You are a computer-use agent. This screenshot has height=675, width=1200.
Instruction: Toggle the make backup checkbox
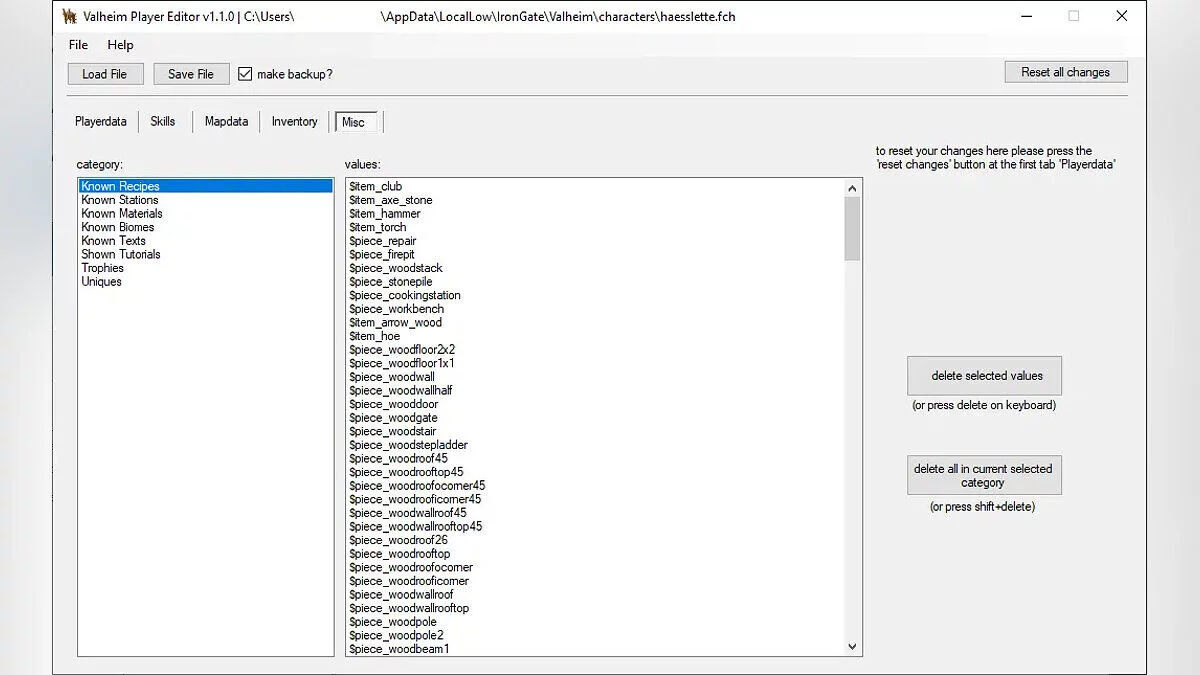coord(245,74)
